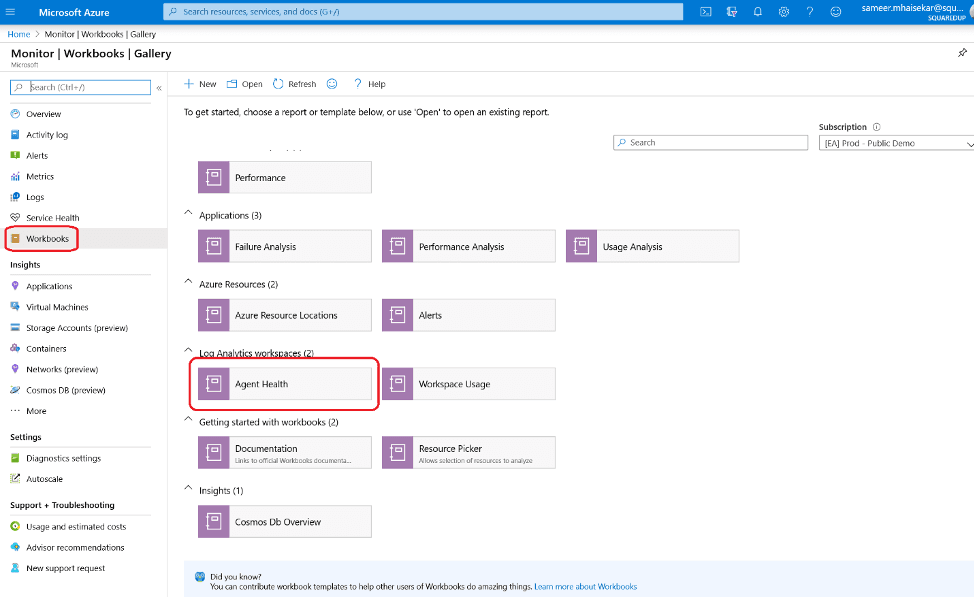Open Cloud Shell from the top bar
The image size is (974, 597).
point(706,12)
